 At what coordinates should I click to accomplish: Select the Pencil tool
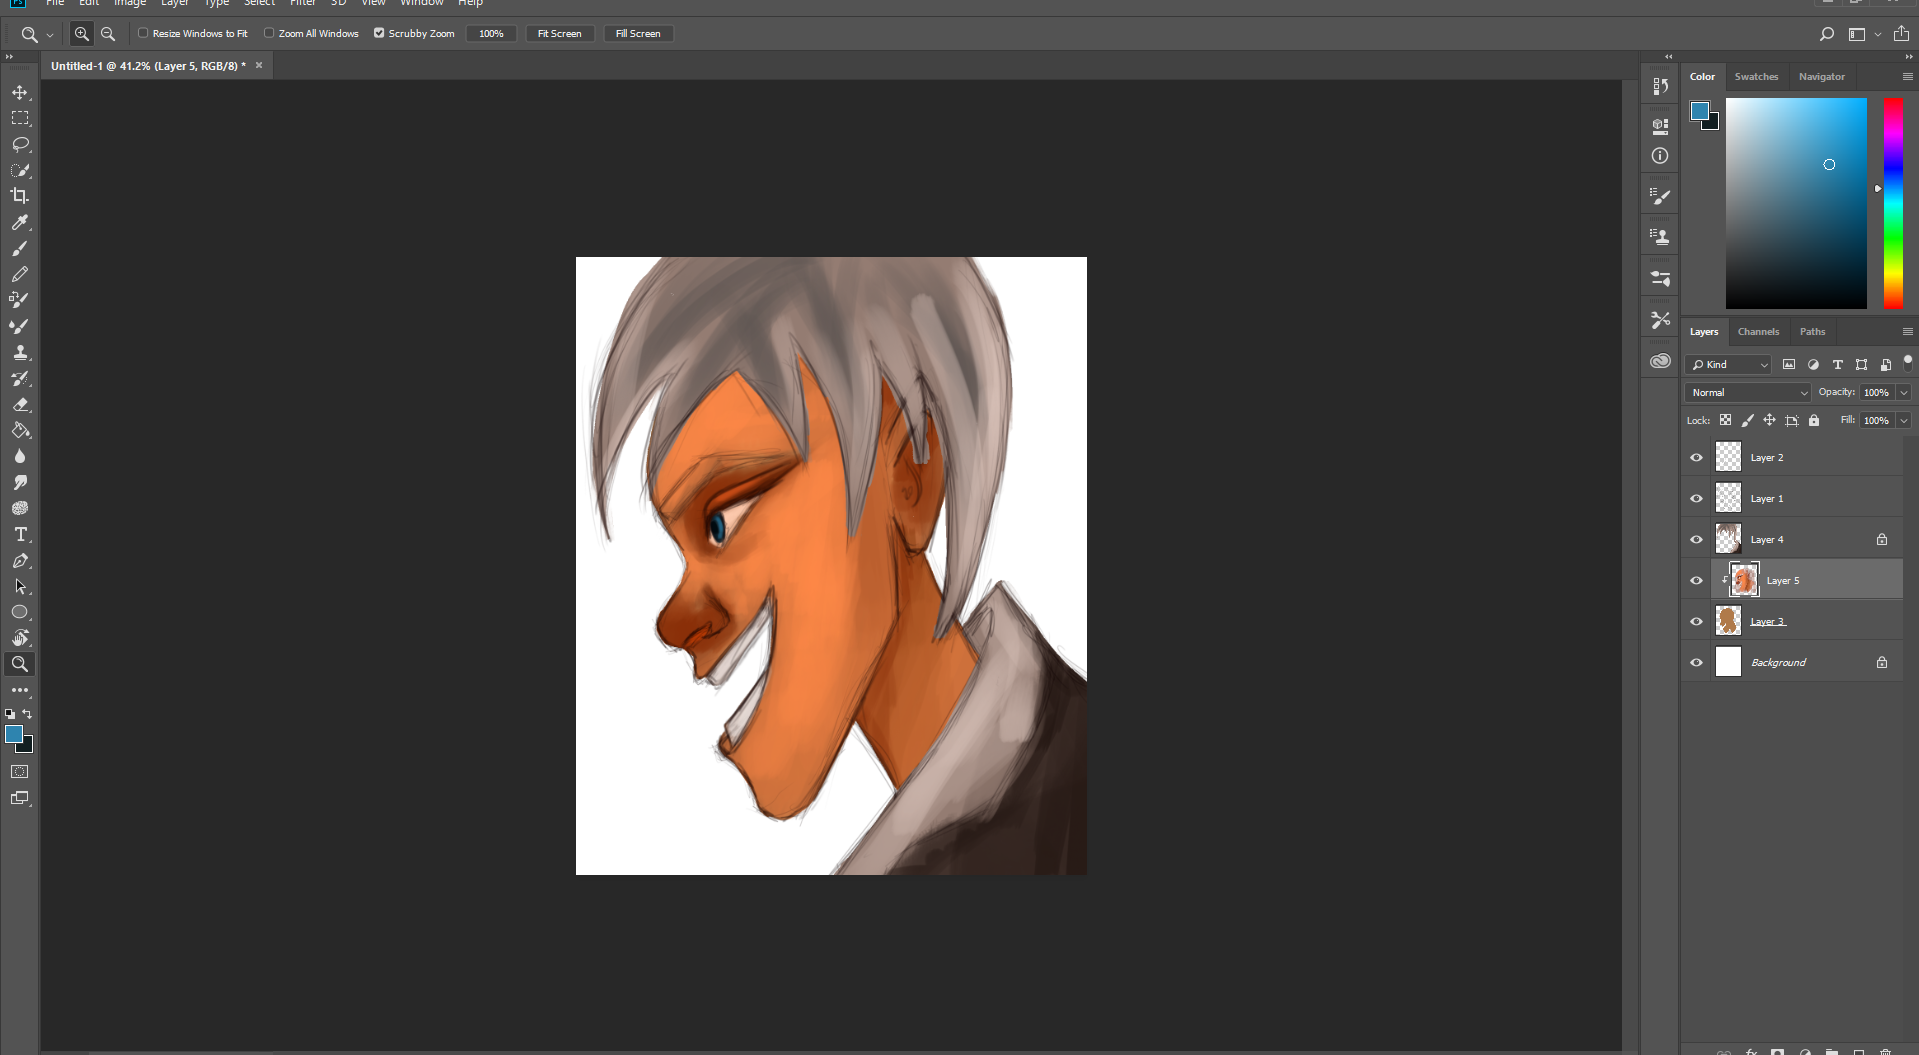pos(20,274)
